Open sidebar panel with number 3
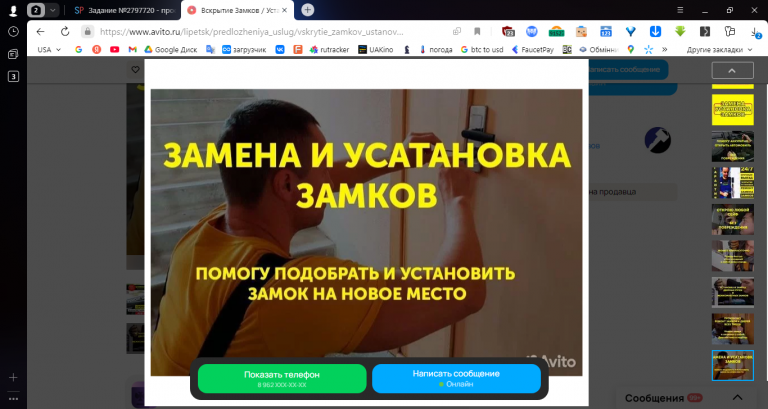 tap(13, 76)
